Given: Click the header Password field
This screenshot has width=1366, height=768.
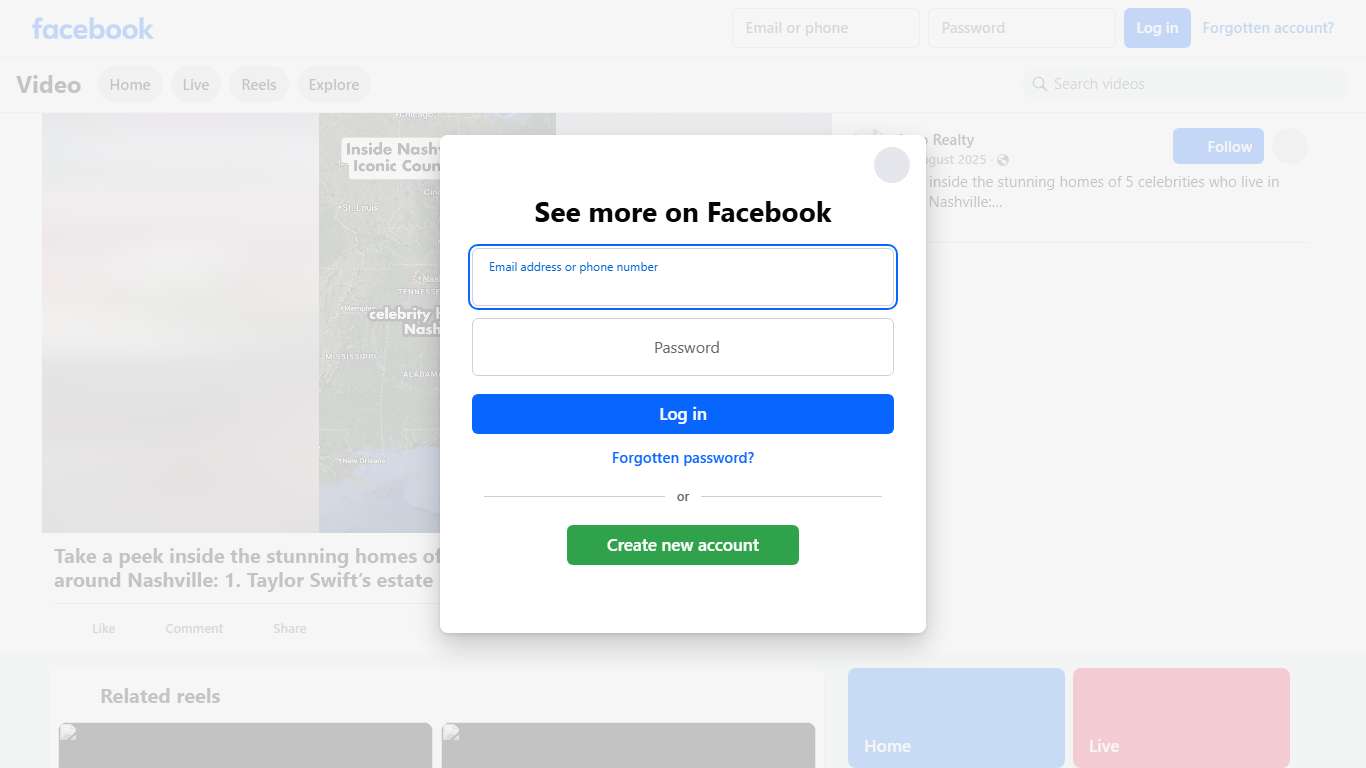Looking at the screenshot, I should pos(1022,28).
